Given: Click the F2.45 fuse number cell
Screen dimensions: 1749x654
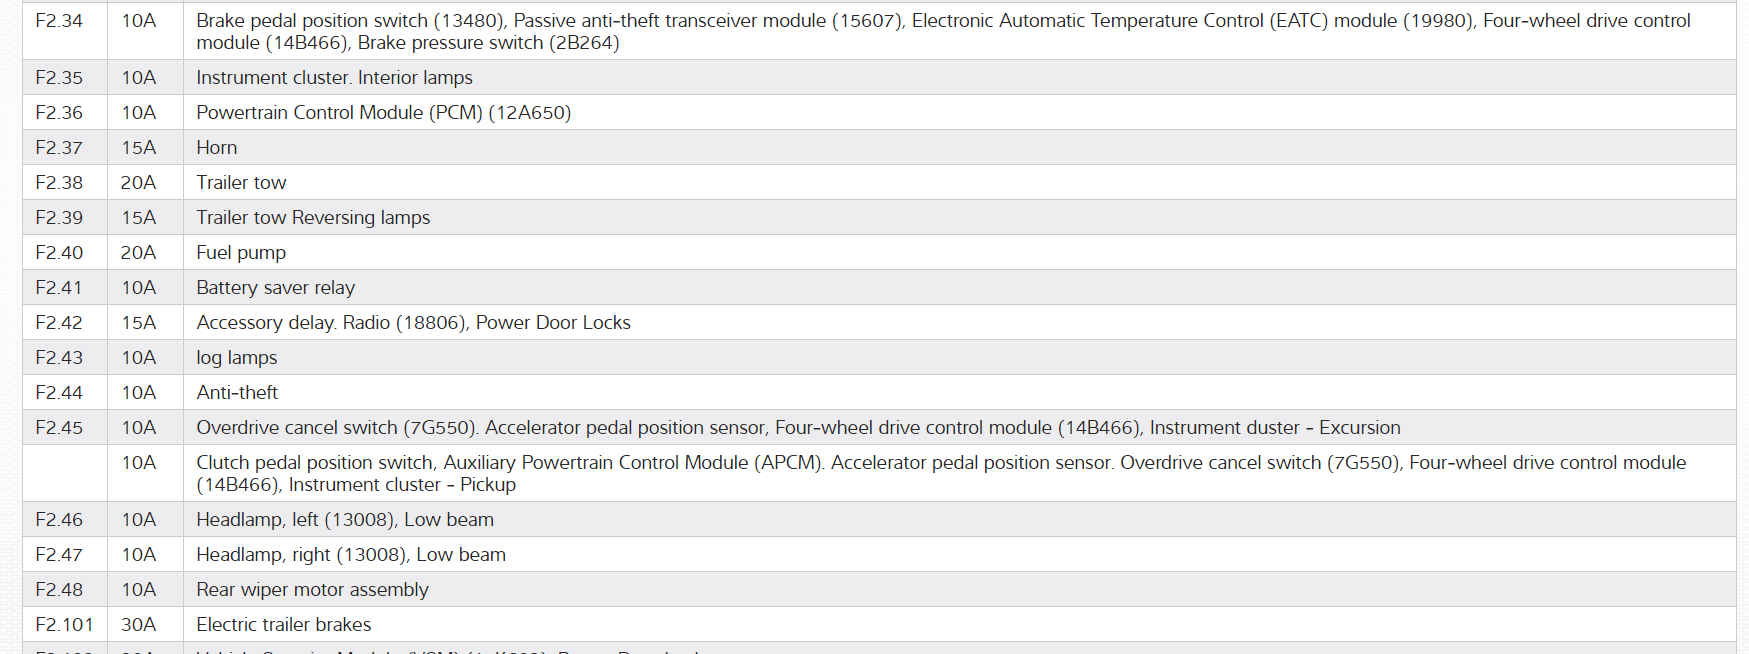Looking at the screenshot, I should (x=59, y=428).
